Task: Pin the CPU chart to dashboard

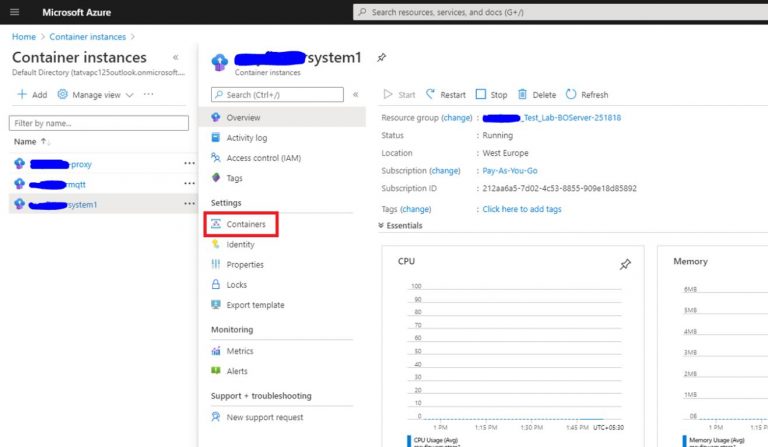Action: [x=625, y=264]
